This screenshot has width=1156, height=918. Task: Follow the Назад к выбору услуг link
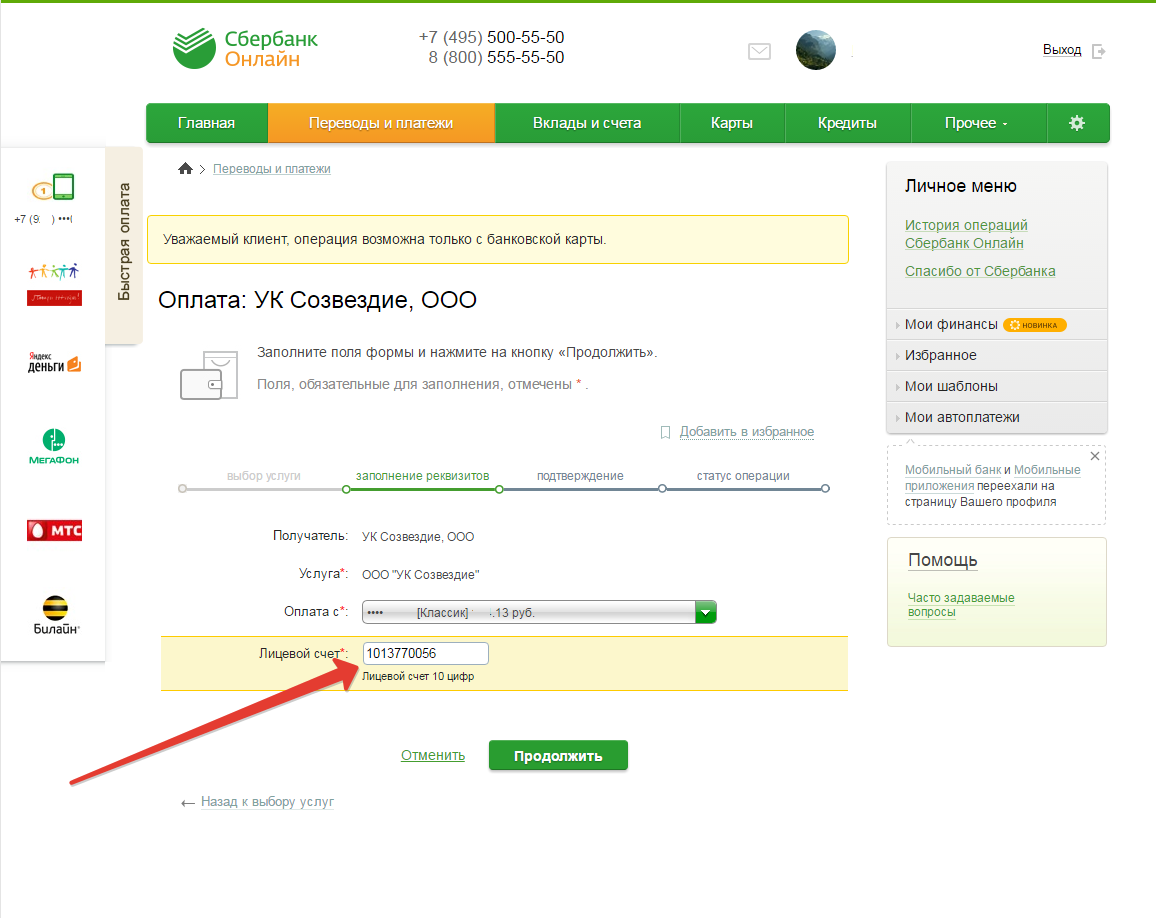tap(268, 801)
